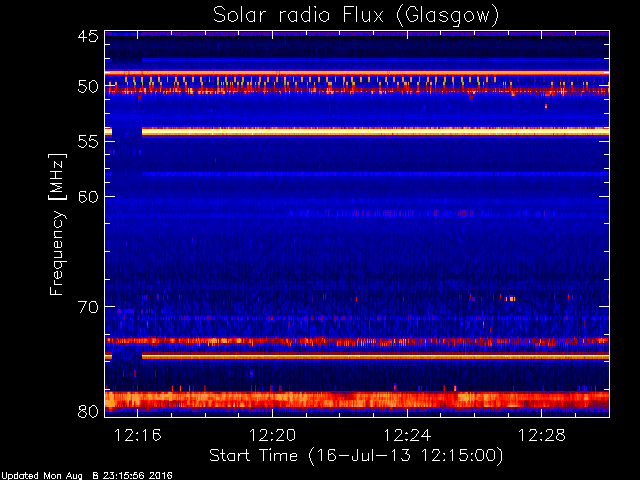Click the 12:24 time tick label
The height and width of the screenshot is (480, 640).
pyautogui.click(x=407, y=435)
